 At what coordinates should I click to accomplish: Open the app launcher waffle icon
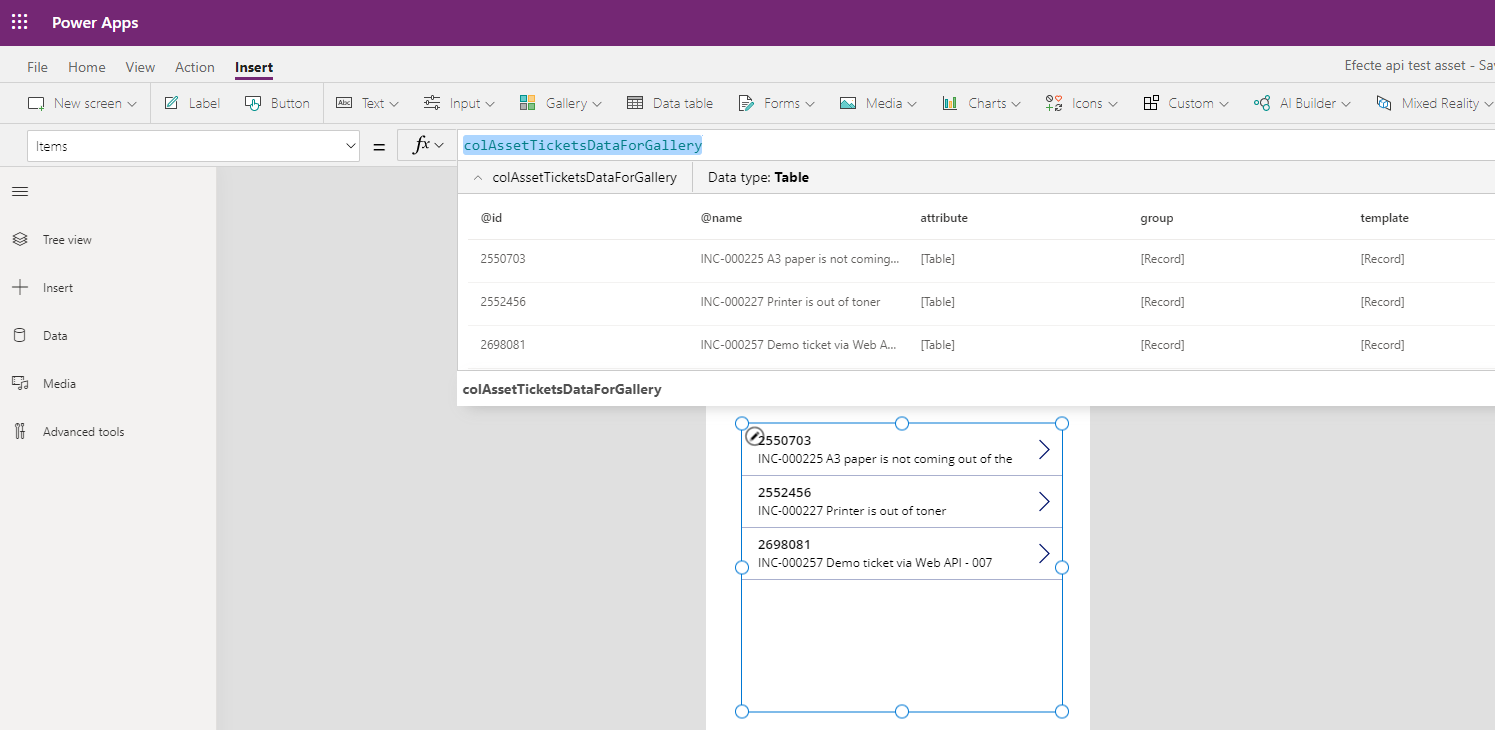pyautogui.click(x=20, y=22)
